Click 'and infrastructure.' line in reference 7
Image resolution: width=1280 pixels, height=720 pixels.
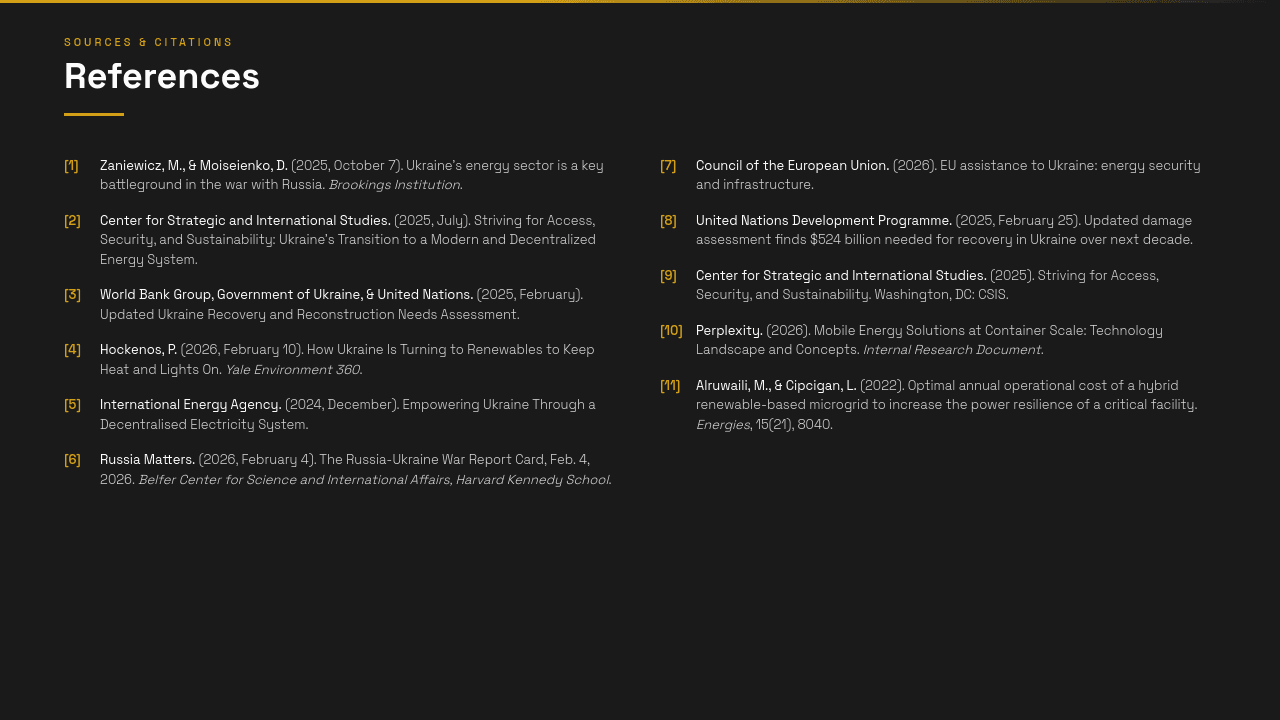(755, 185)
